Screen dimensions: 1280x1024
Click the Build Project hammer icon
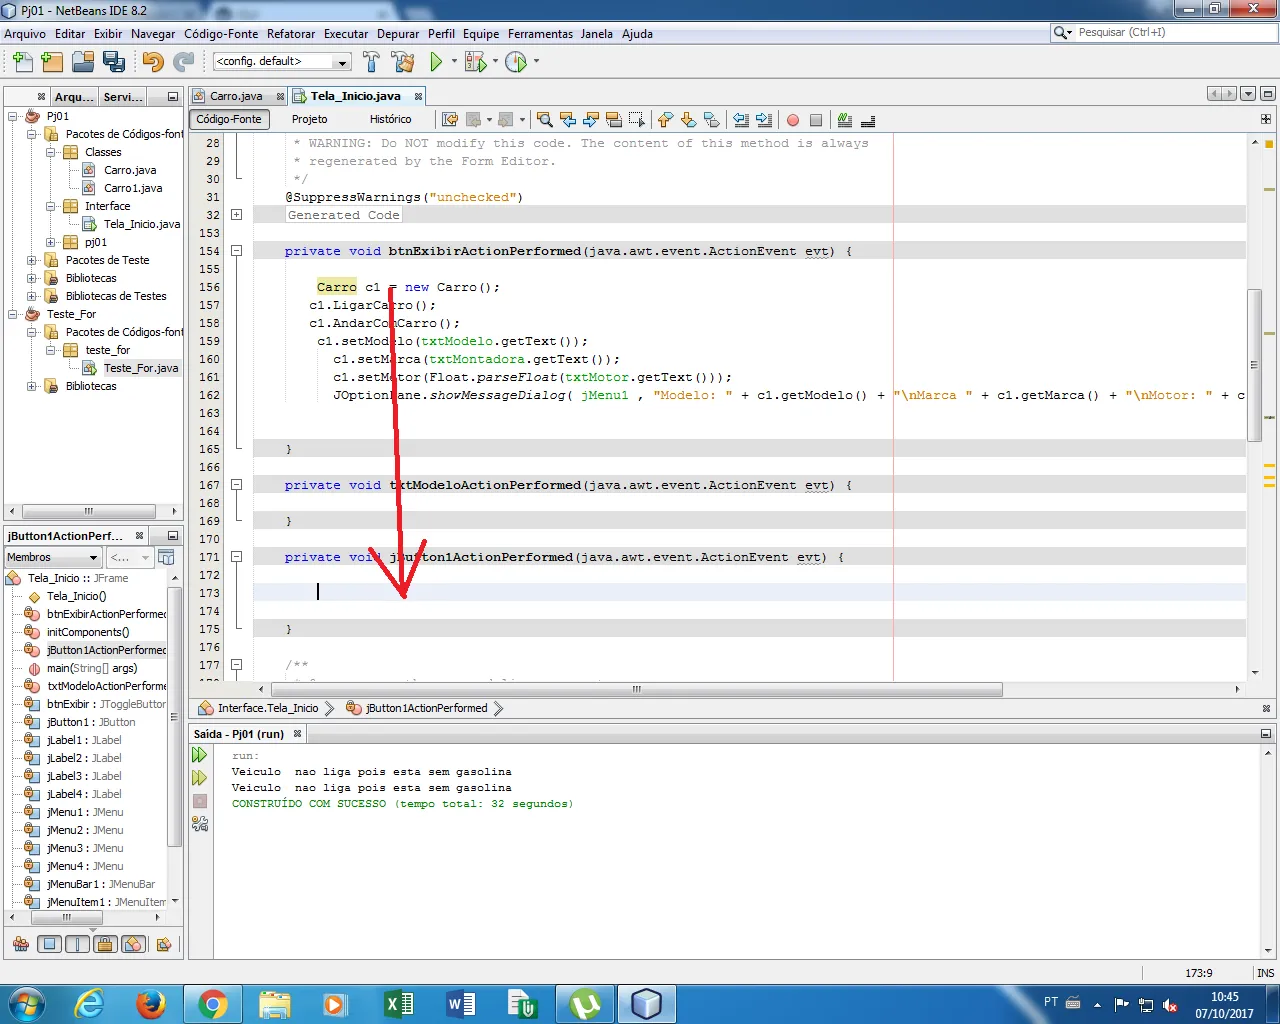click(371, 62)
